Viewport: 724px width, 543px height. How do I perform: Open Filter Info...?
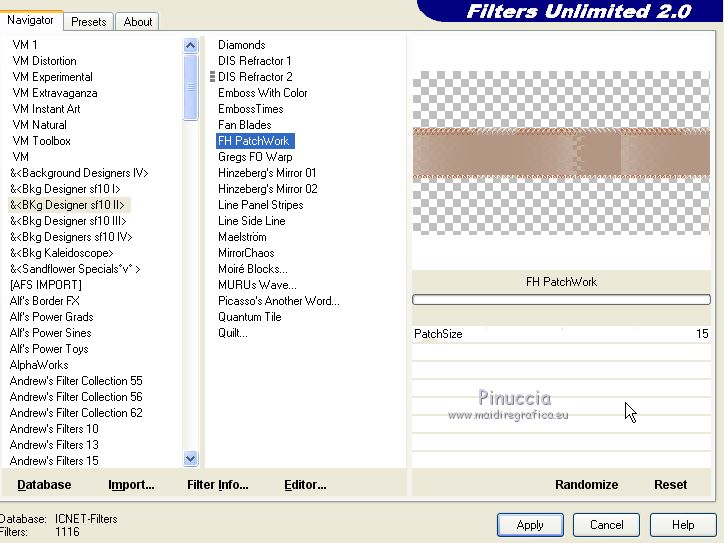point(217,484)
